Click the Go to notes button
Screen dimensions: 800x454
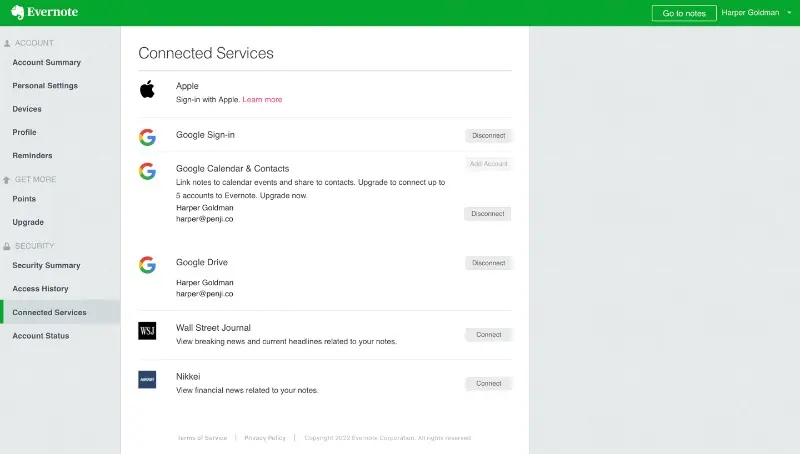[684, 13]
